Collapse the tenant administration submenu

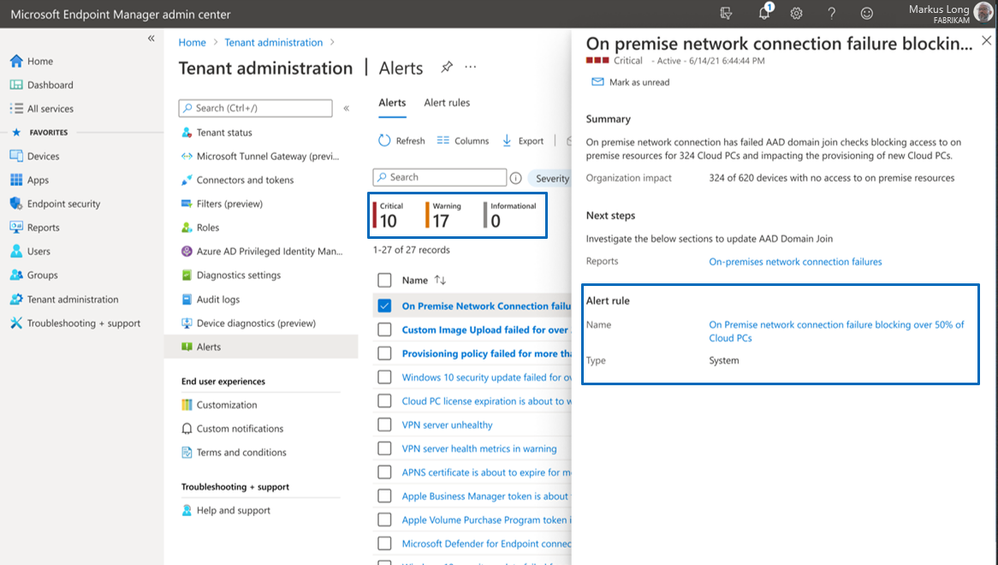(346, 108)
